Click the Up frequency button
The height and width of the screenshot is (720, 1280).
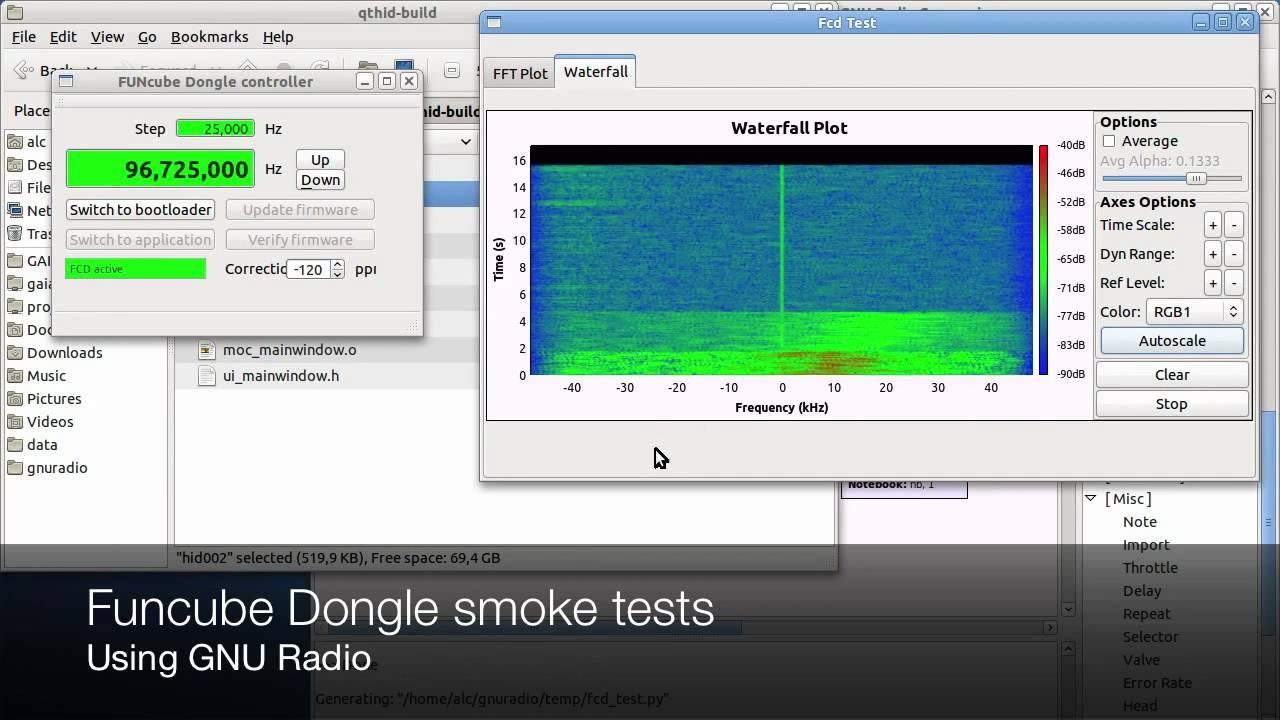pyautogui.click(x=320, y=160)
